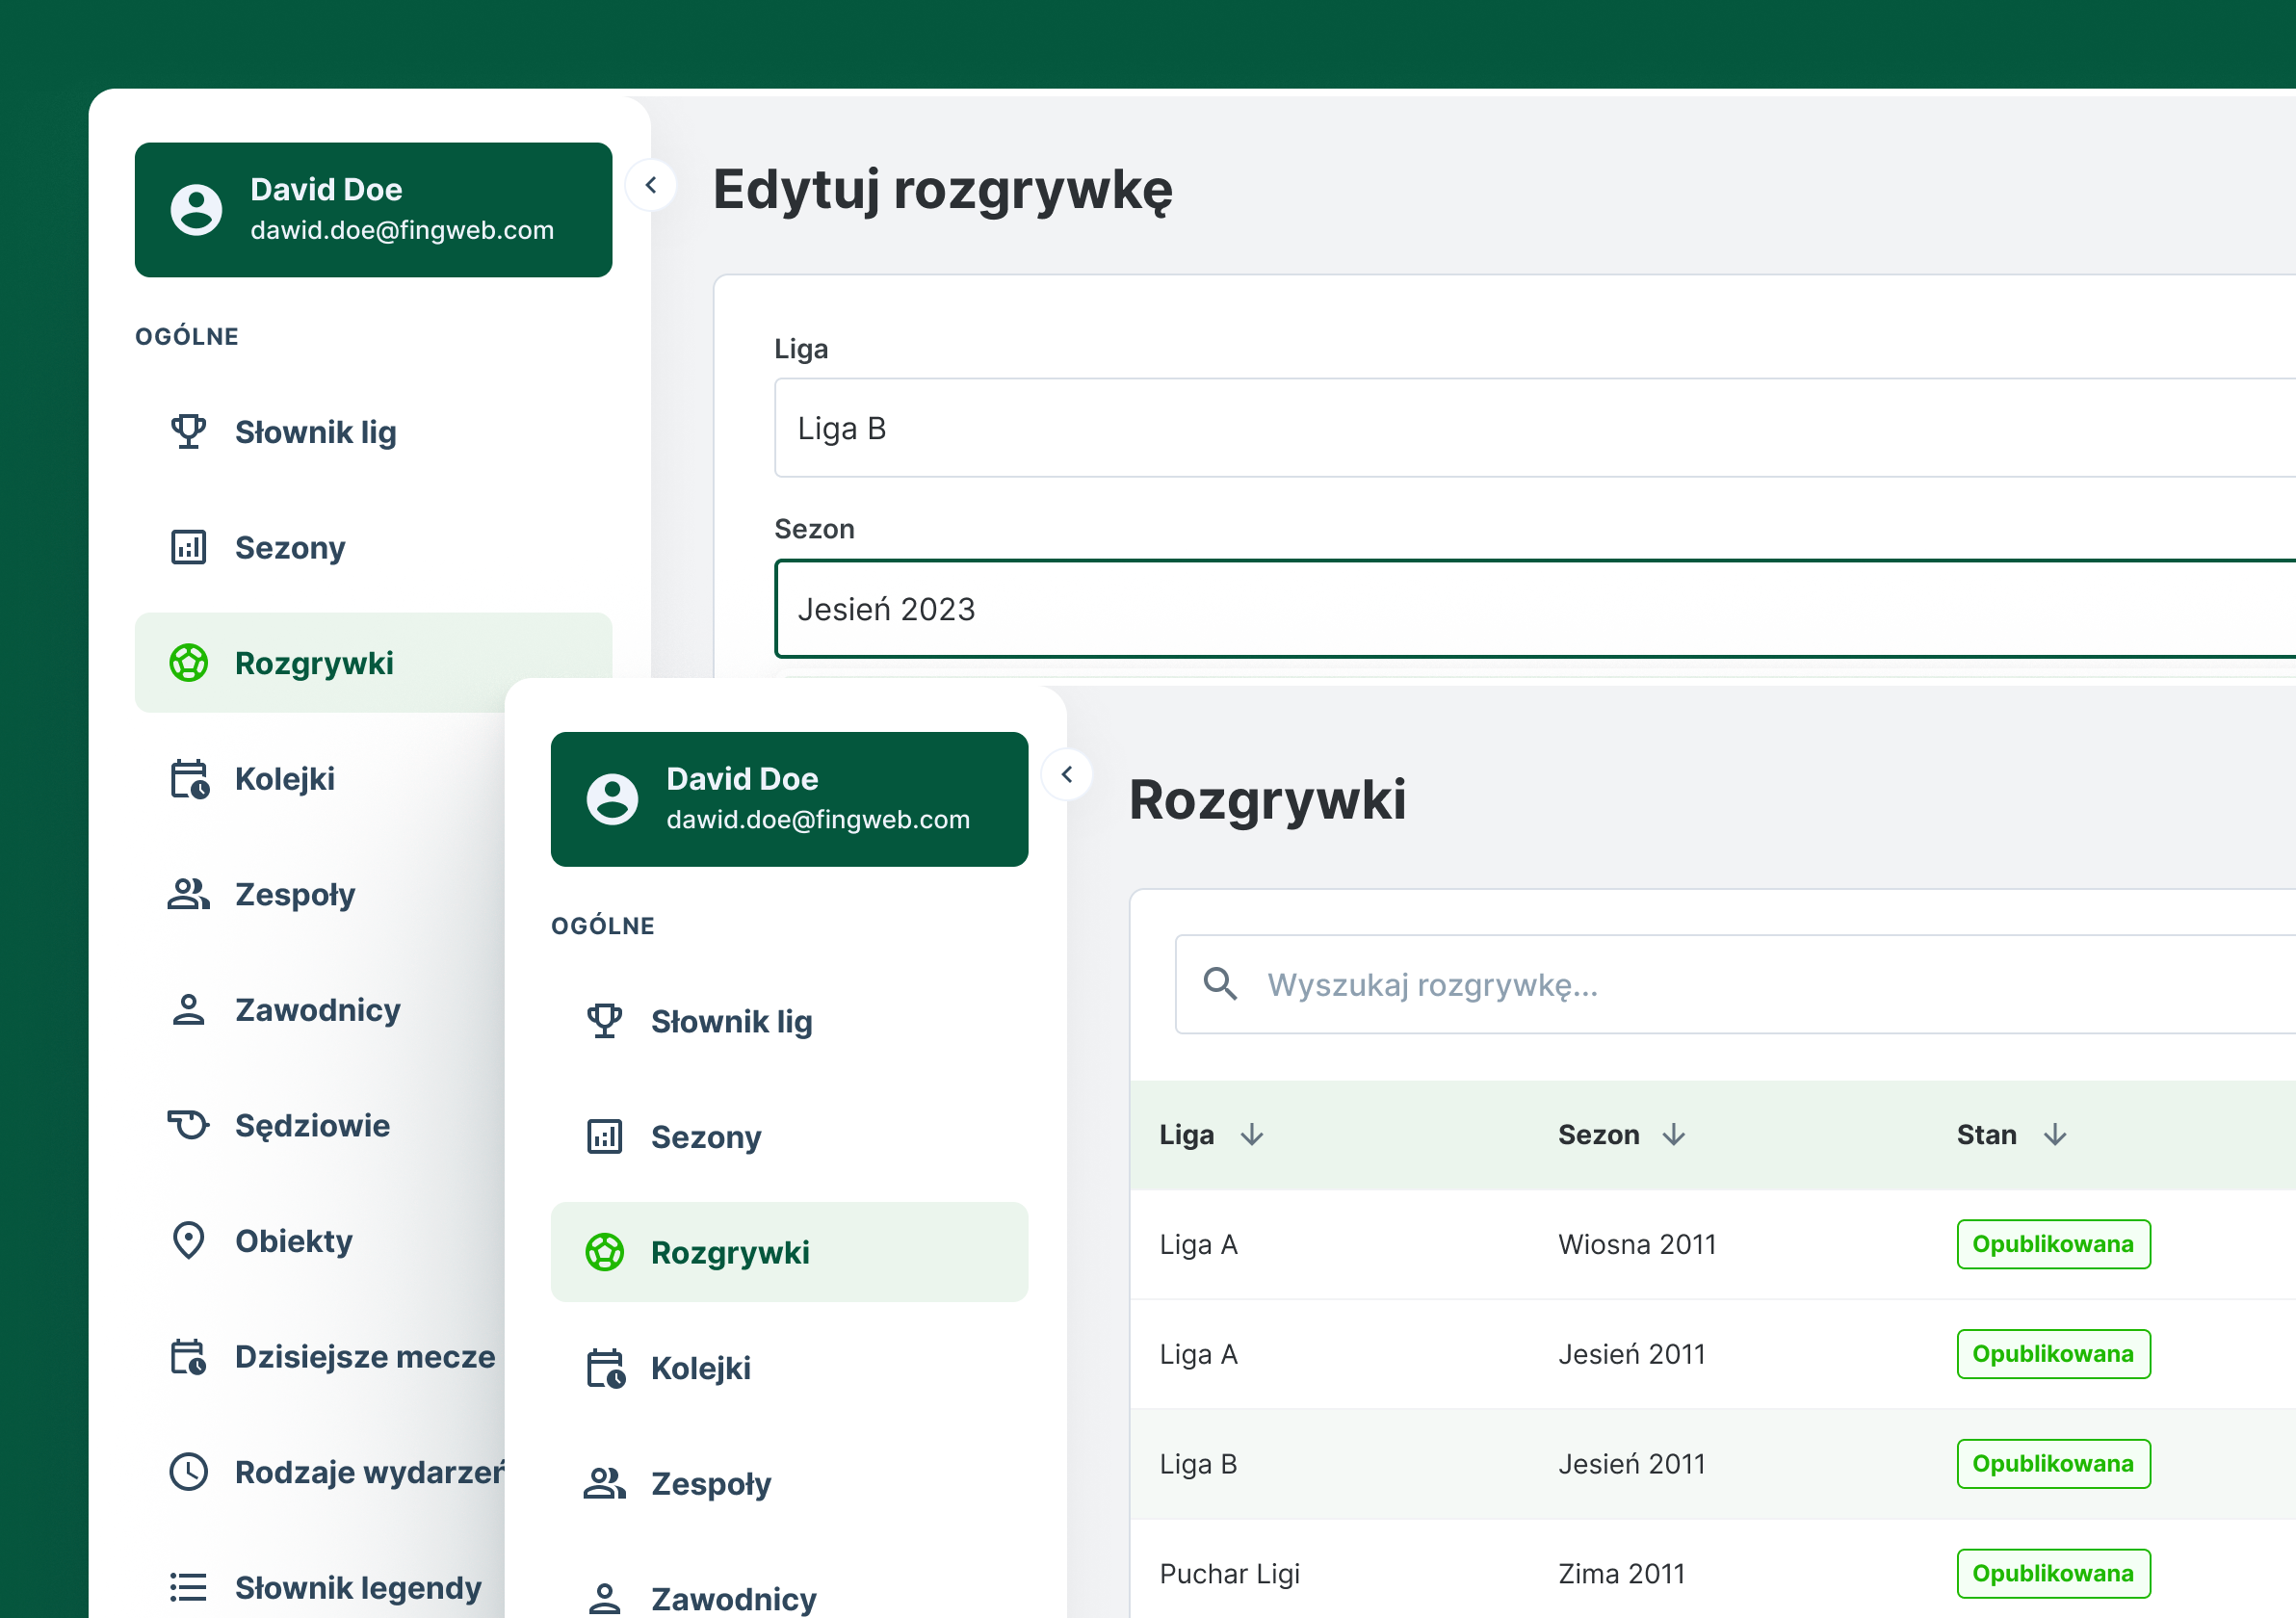This screenshot has height=1618, width=2296.
Task: Click the Słownik legendy list icon
Action: pyautogui.click(x=188, y=1588)
